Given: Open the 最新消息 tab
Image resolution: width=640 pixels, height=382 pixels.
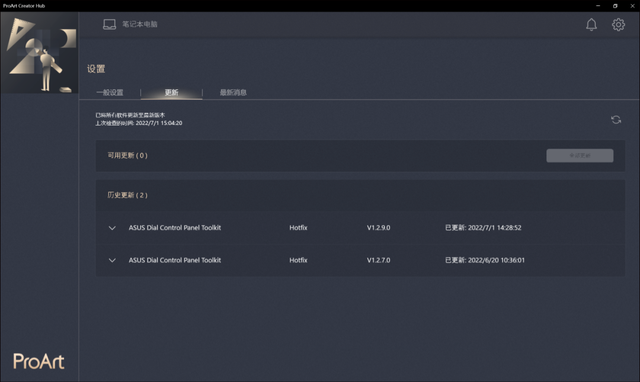Looking at the screenshot, I should click(x=233, y=93).
